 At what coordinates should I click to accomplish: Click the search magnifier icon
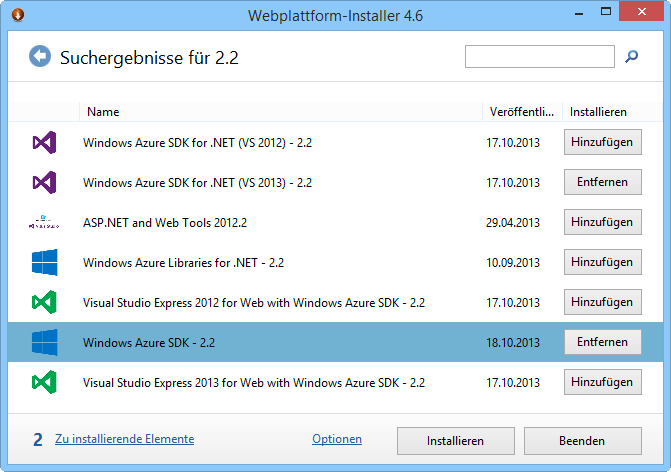(631, 57)
